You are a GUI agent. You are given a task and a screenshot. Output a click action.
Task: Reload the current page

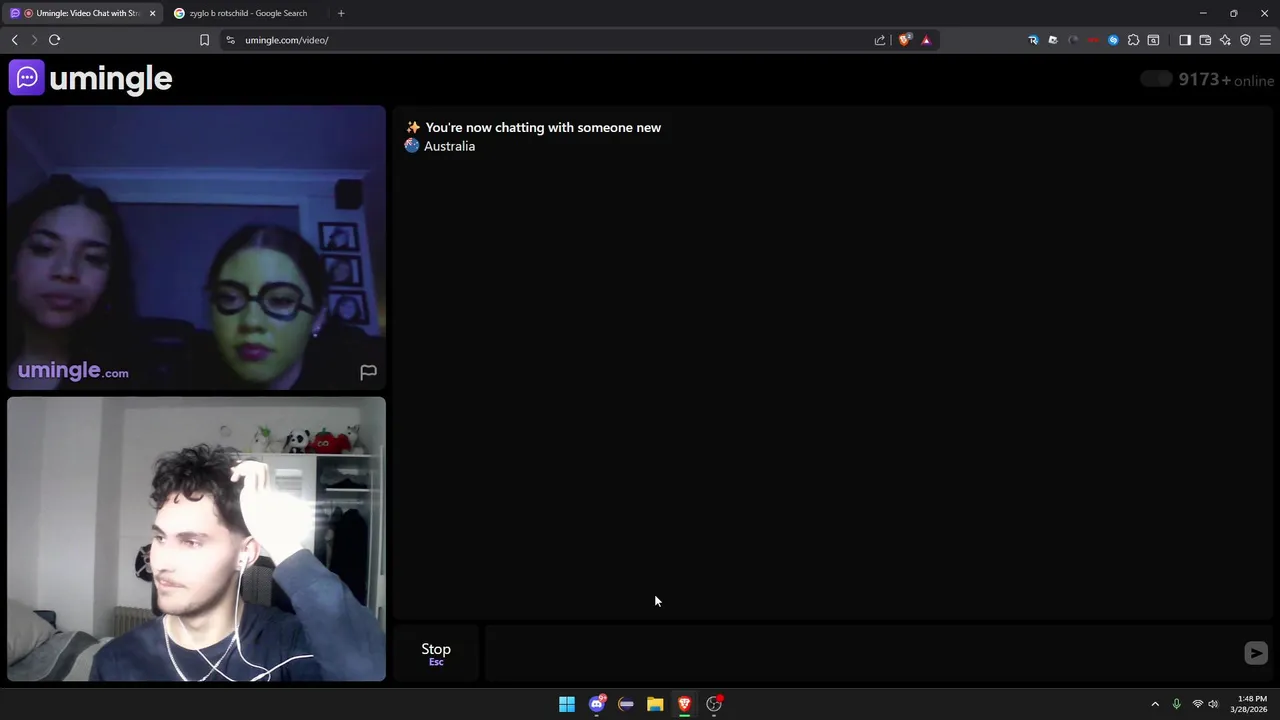pyautogui.click(x=54, y=40)
